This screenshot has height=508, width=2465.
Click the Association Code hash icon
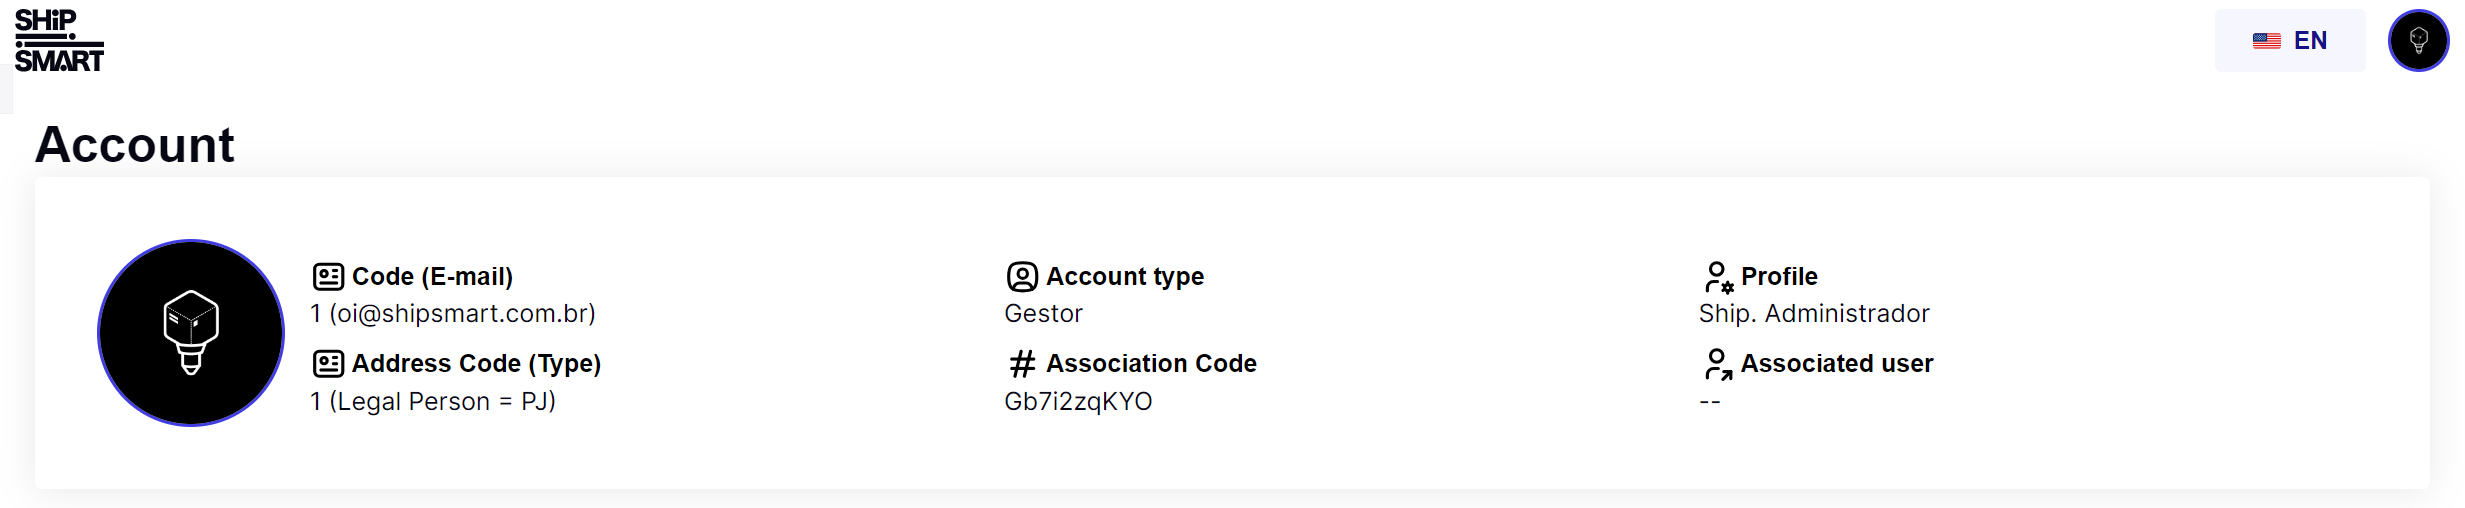click(x=1022, y=364)
